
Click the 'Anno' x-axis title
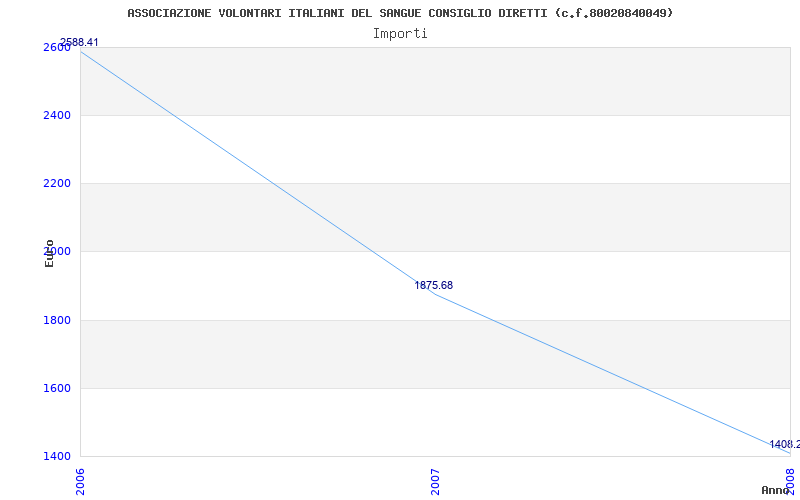coord(775,490)
